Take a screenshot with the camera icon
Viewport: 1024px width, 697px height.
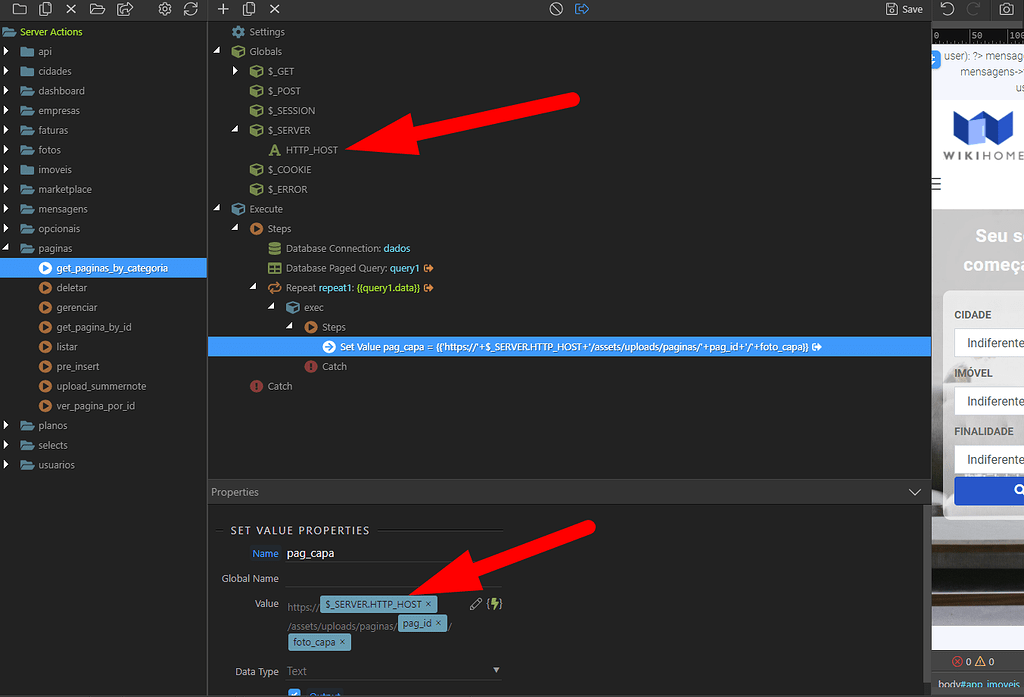pos(1009,9)
